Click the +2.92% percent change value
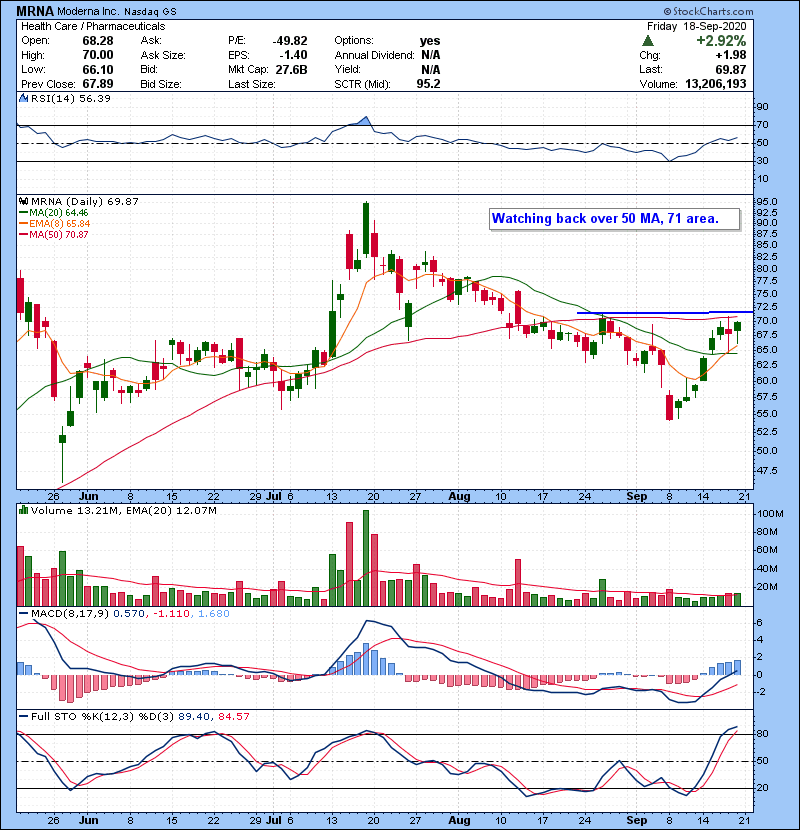 coord(721,41)
